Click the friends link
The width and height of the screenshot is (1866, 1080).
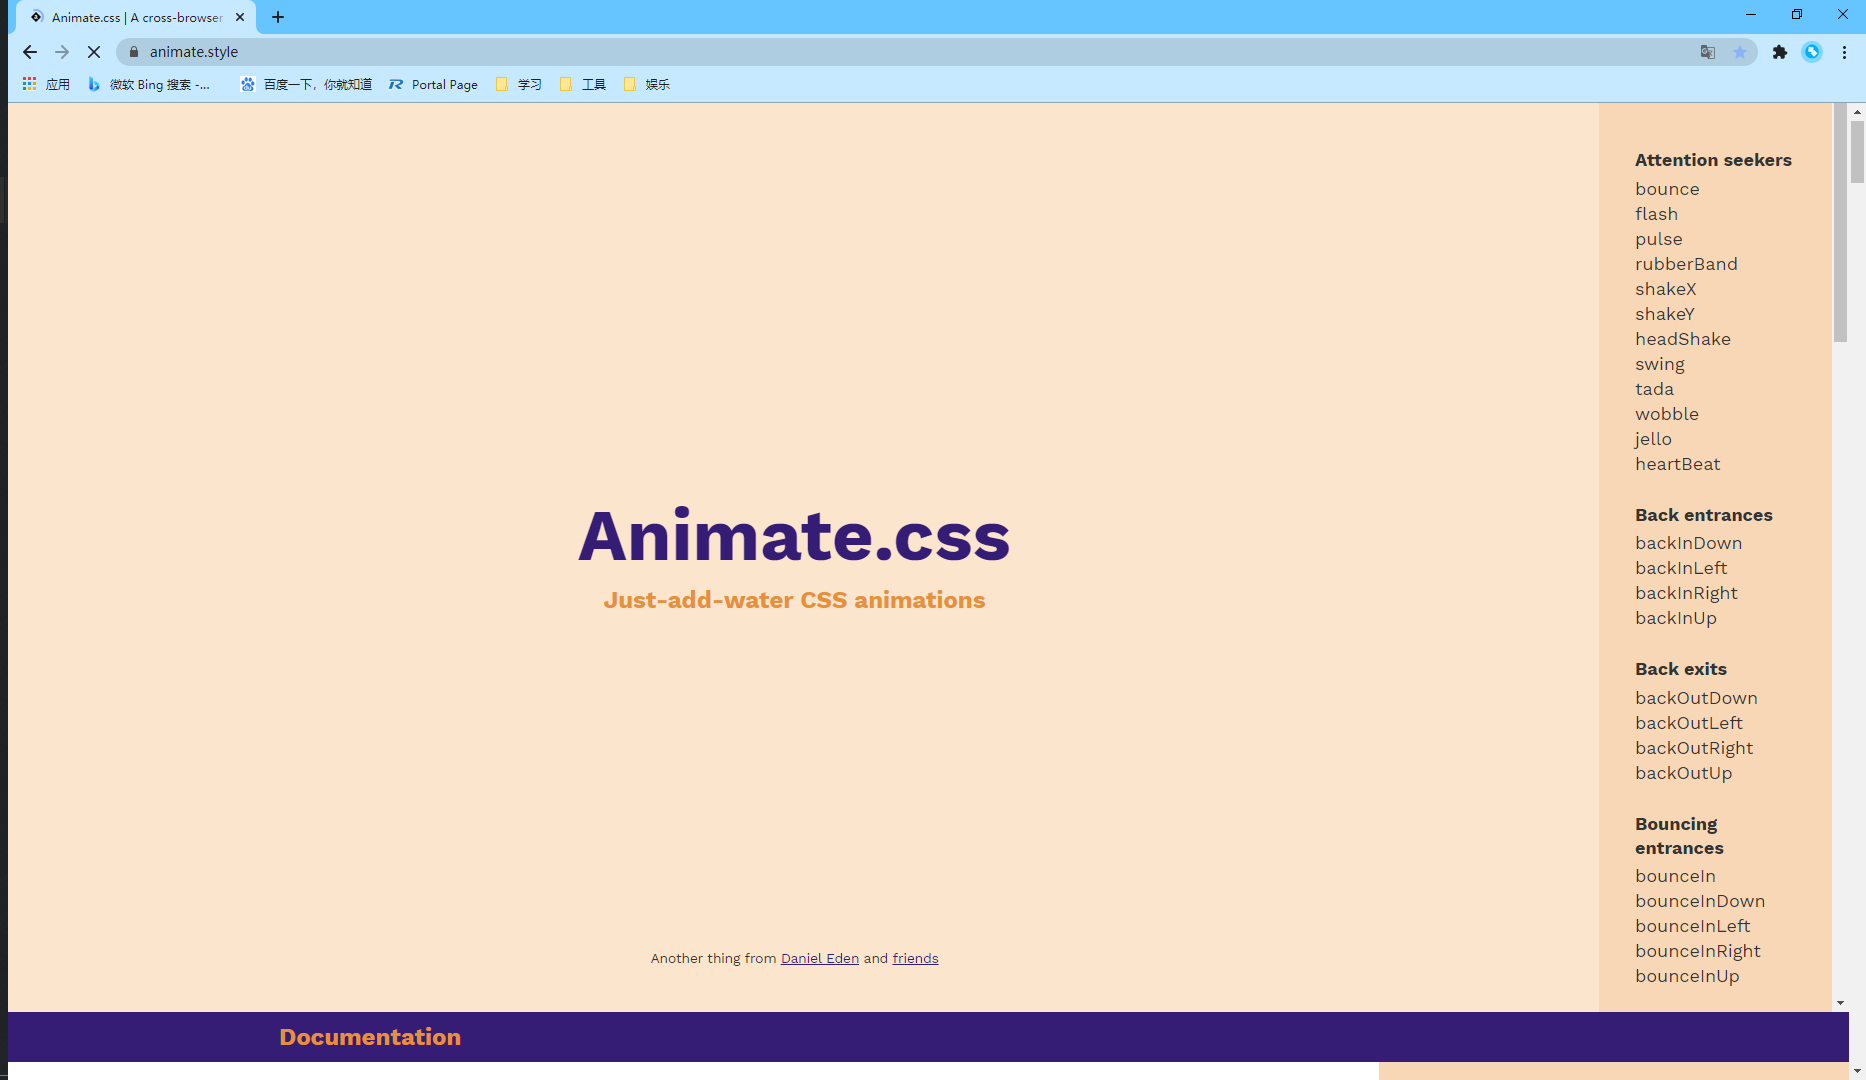pyautogui.click(x=915, y=958)
